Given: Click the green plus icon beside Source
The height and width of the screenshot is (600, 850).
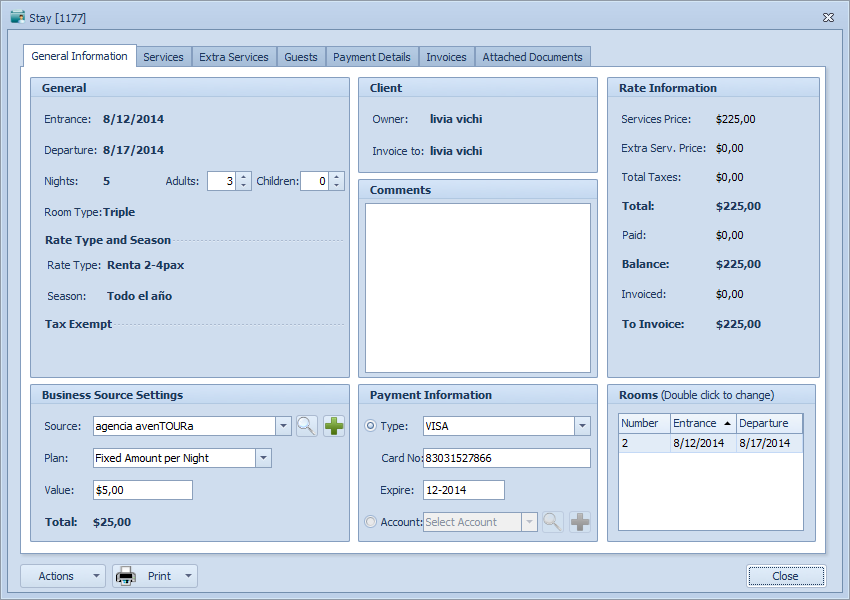Looking at the screenshot, I should (334, 426).
